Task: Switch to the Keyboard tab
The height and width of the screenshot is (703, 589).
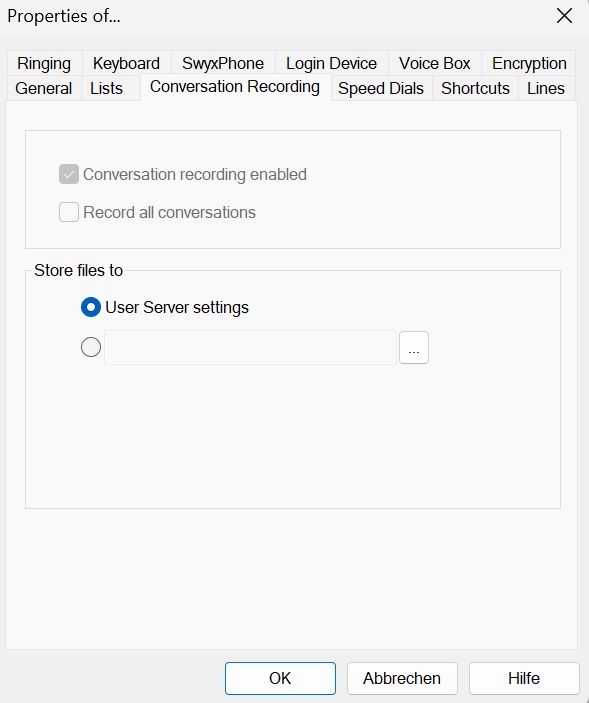Action: click(x=126, y=63)
